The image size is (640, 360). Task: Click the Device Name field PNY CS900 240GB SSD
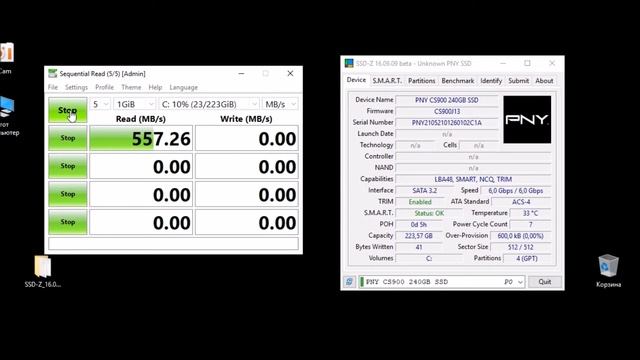(447, 100)
